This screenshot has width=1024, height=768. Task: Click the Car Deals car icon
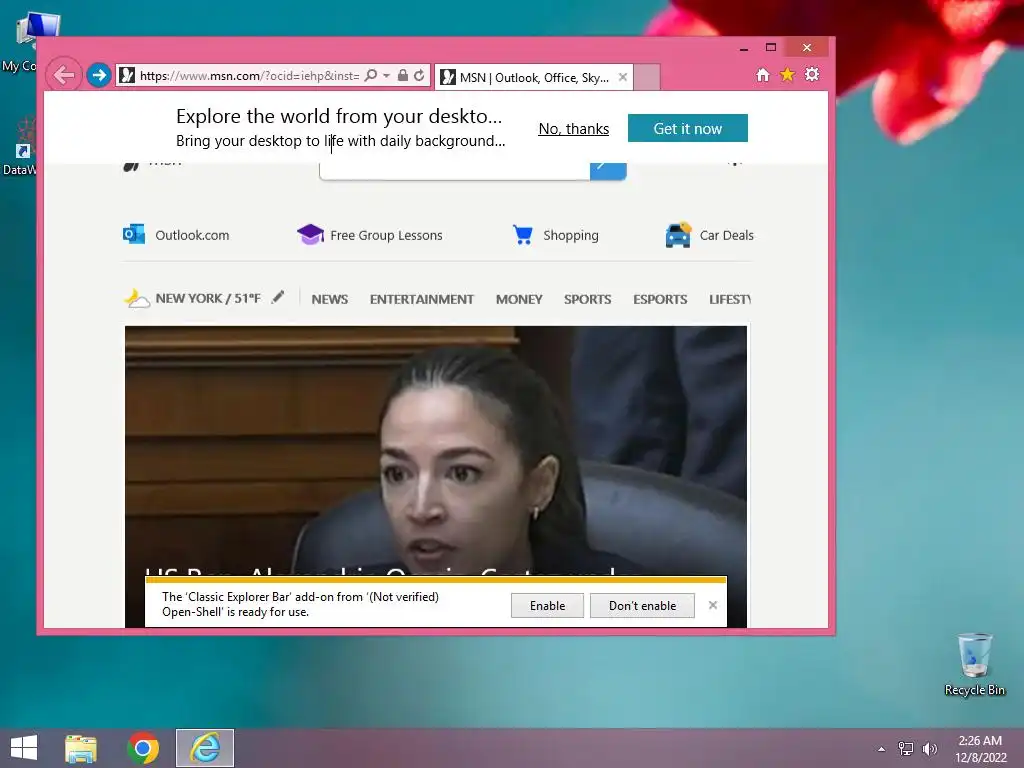(678, 234)
